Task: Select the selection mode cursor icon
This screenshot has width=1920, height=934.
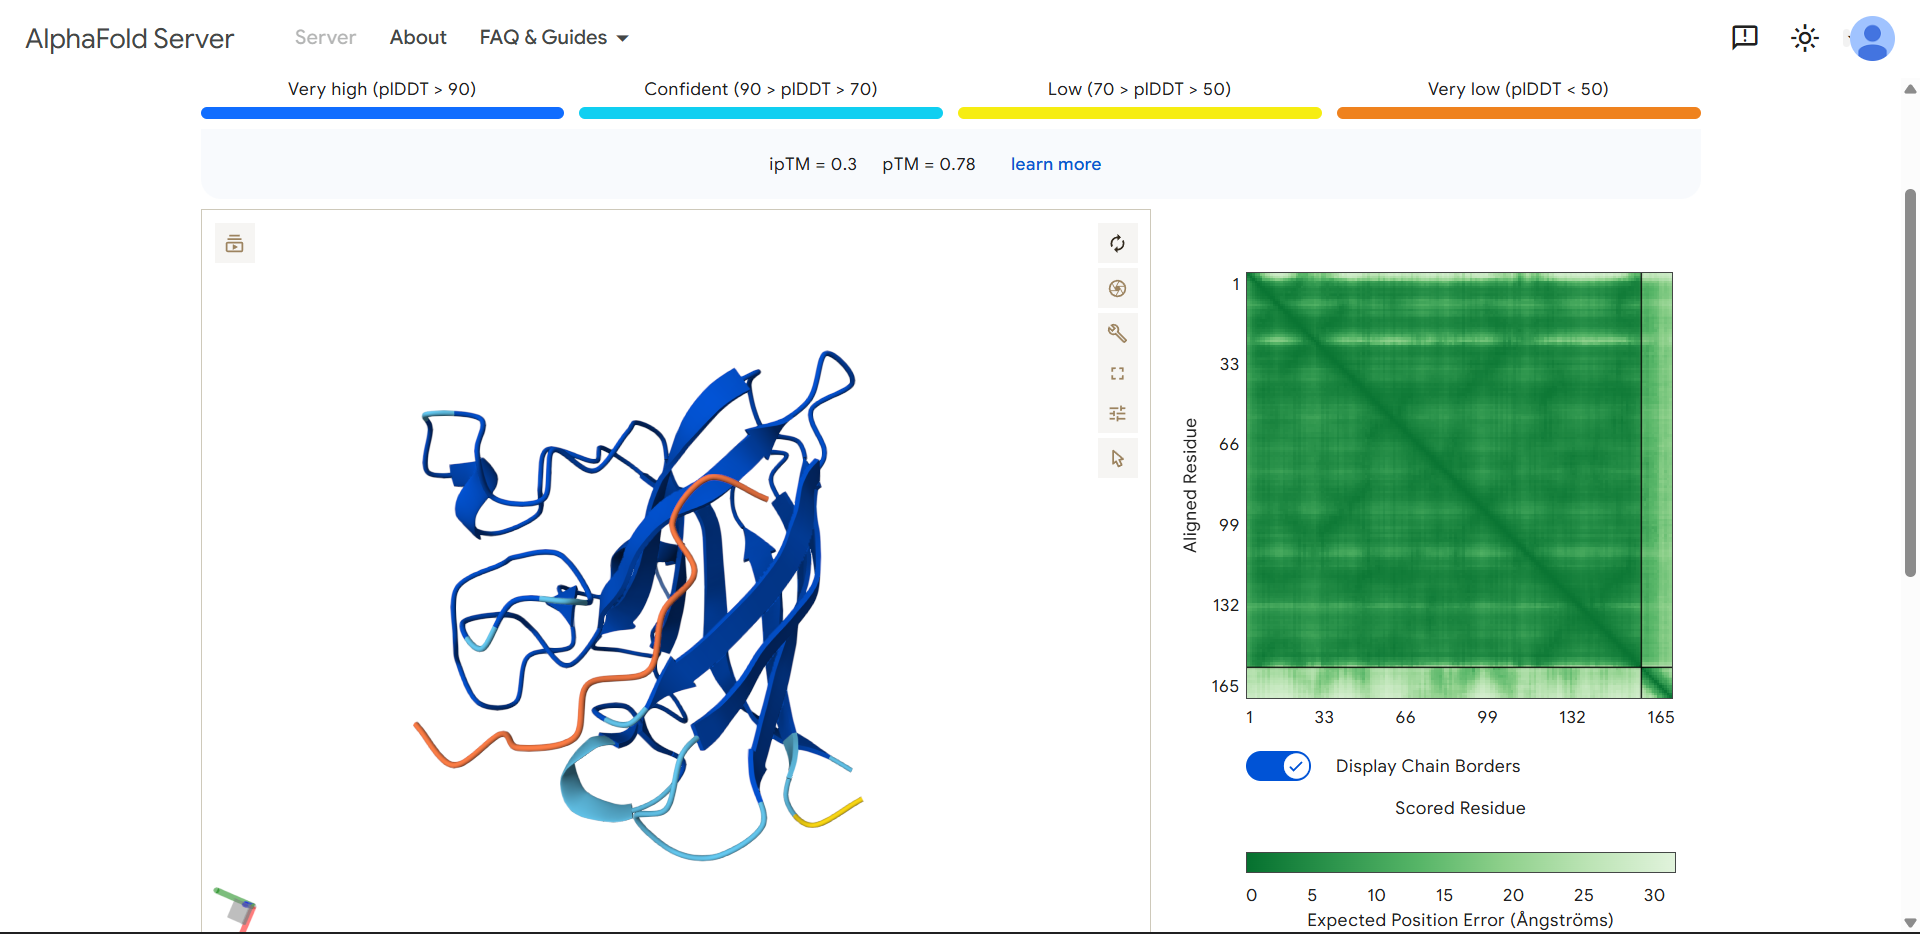Action: point(1117,458)
